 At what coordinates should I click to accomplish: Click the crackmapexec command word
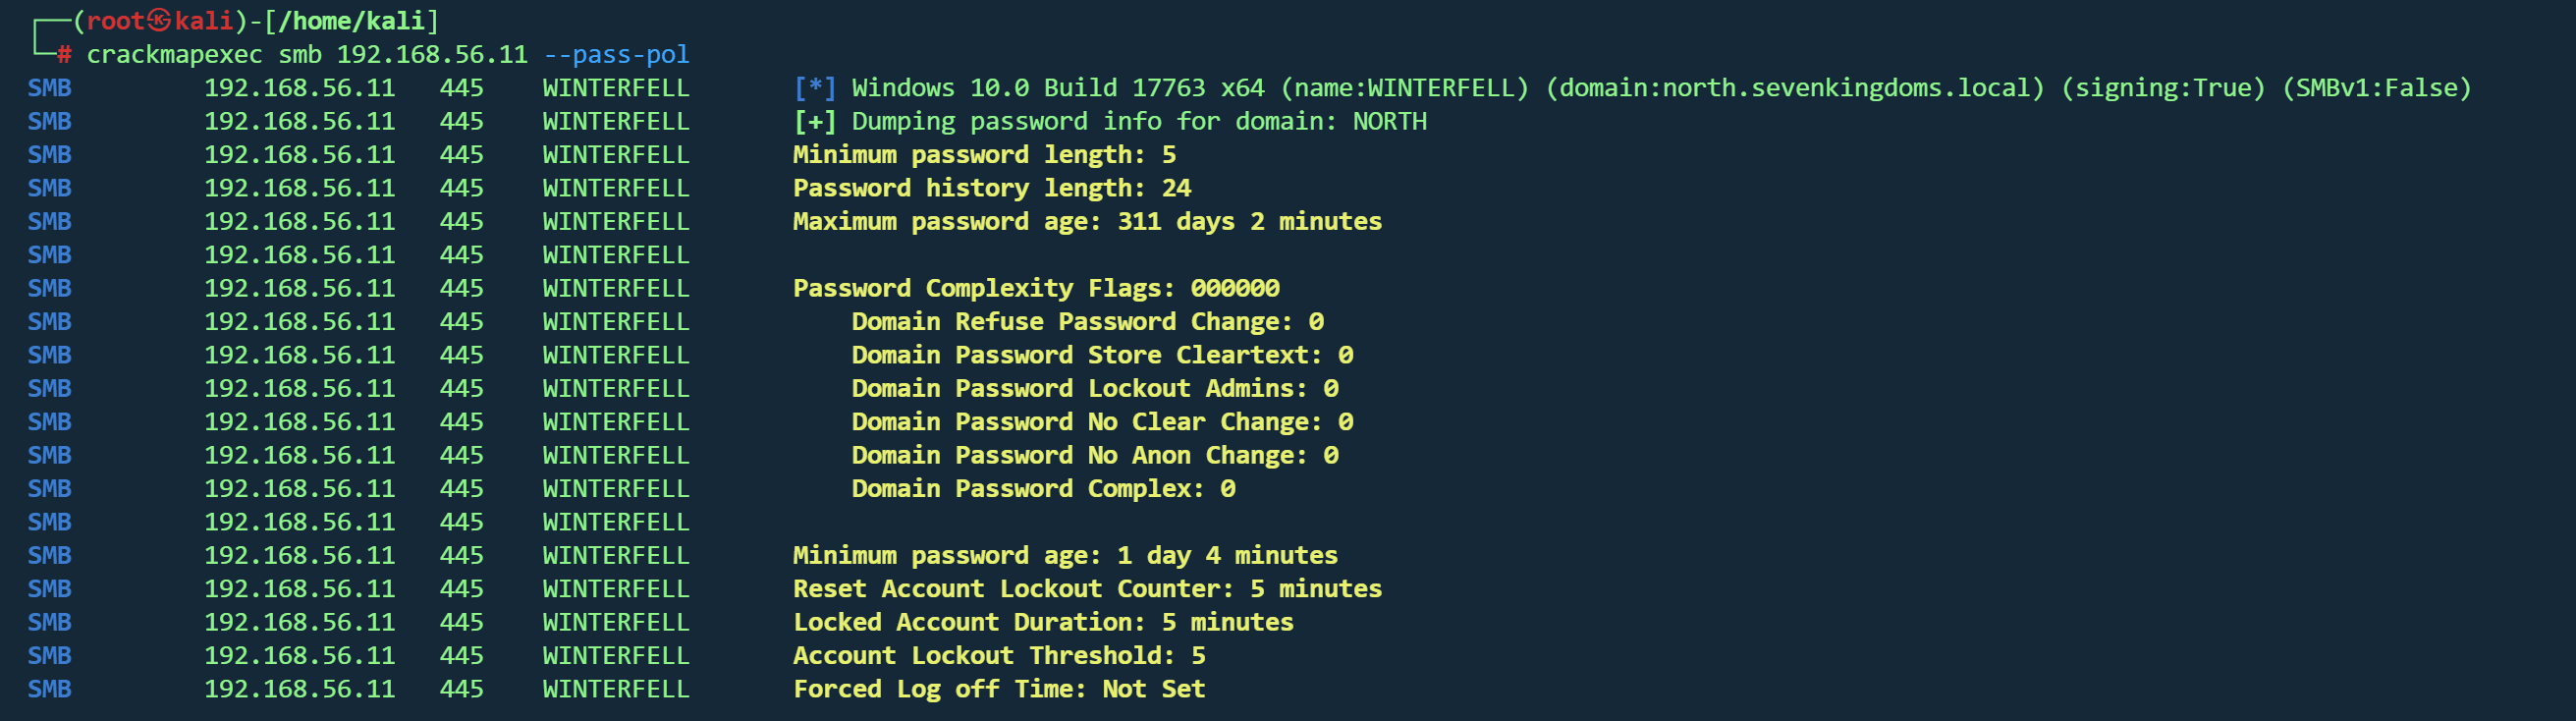(174, 55)
